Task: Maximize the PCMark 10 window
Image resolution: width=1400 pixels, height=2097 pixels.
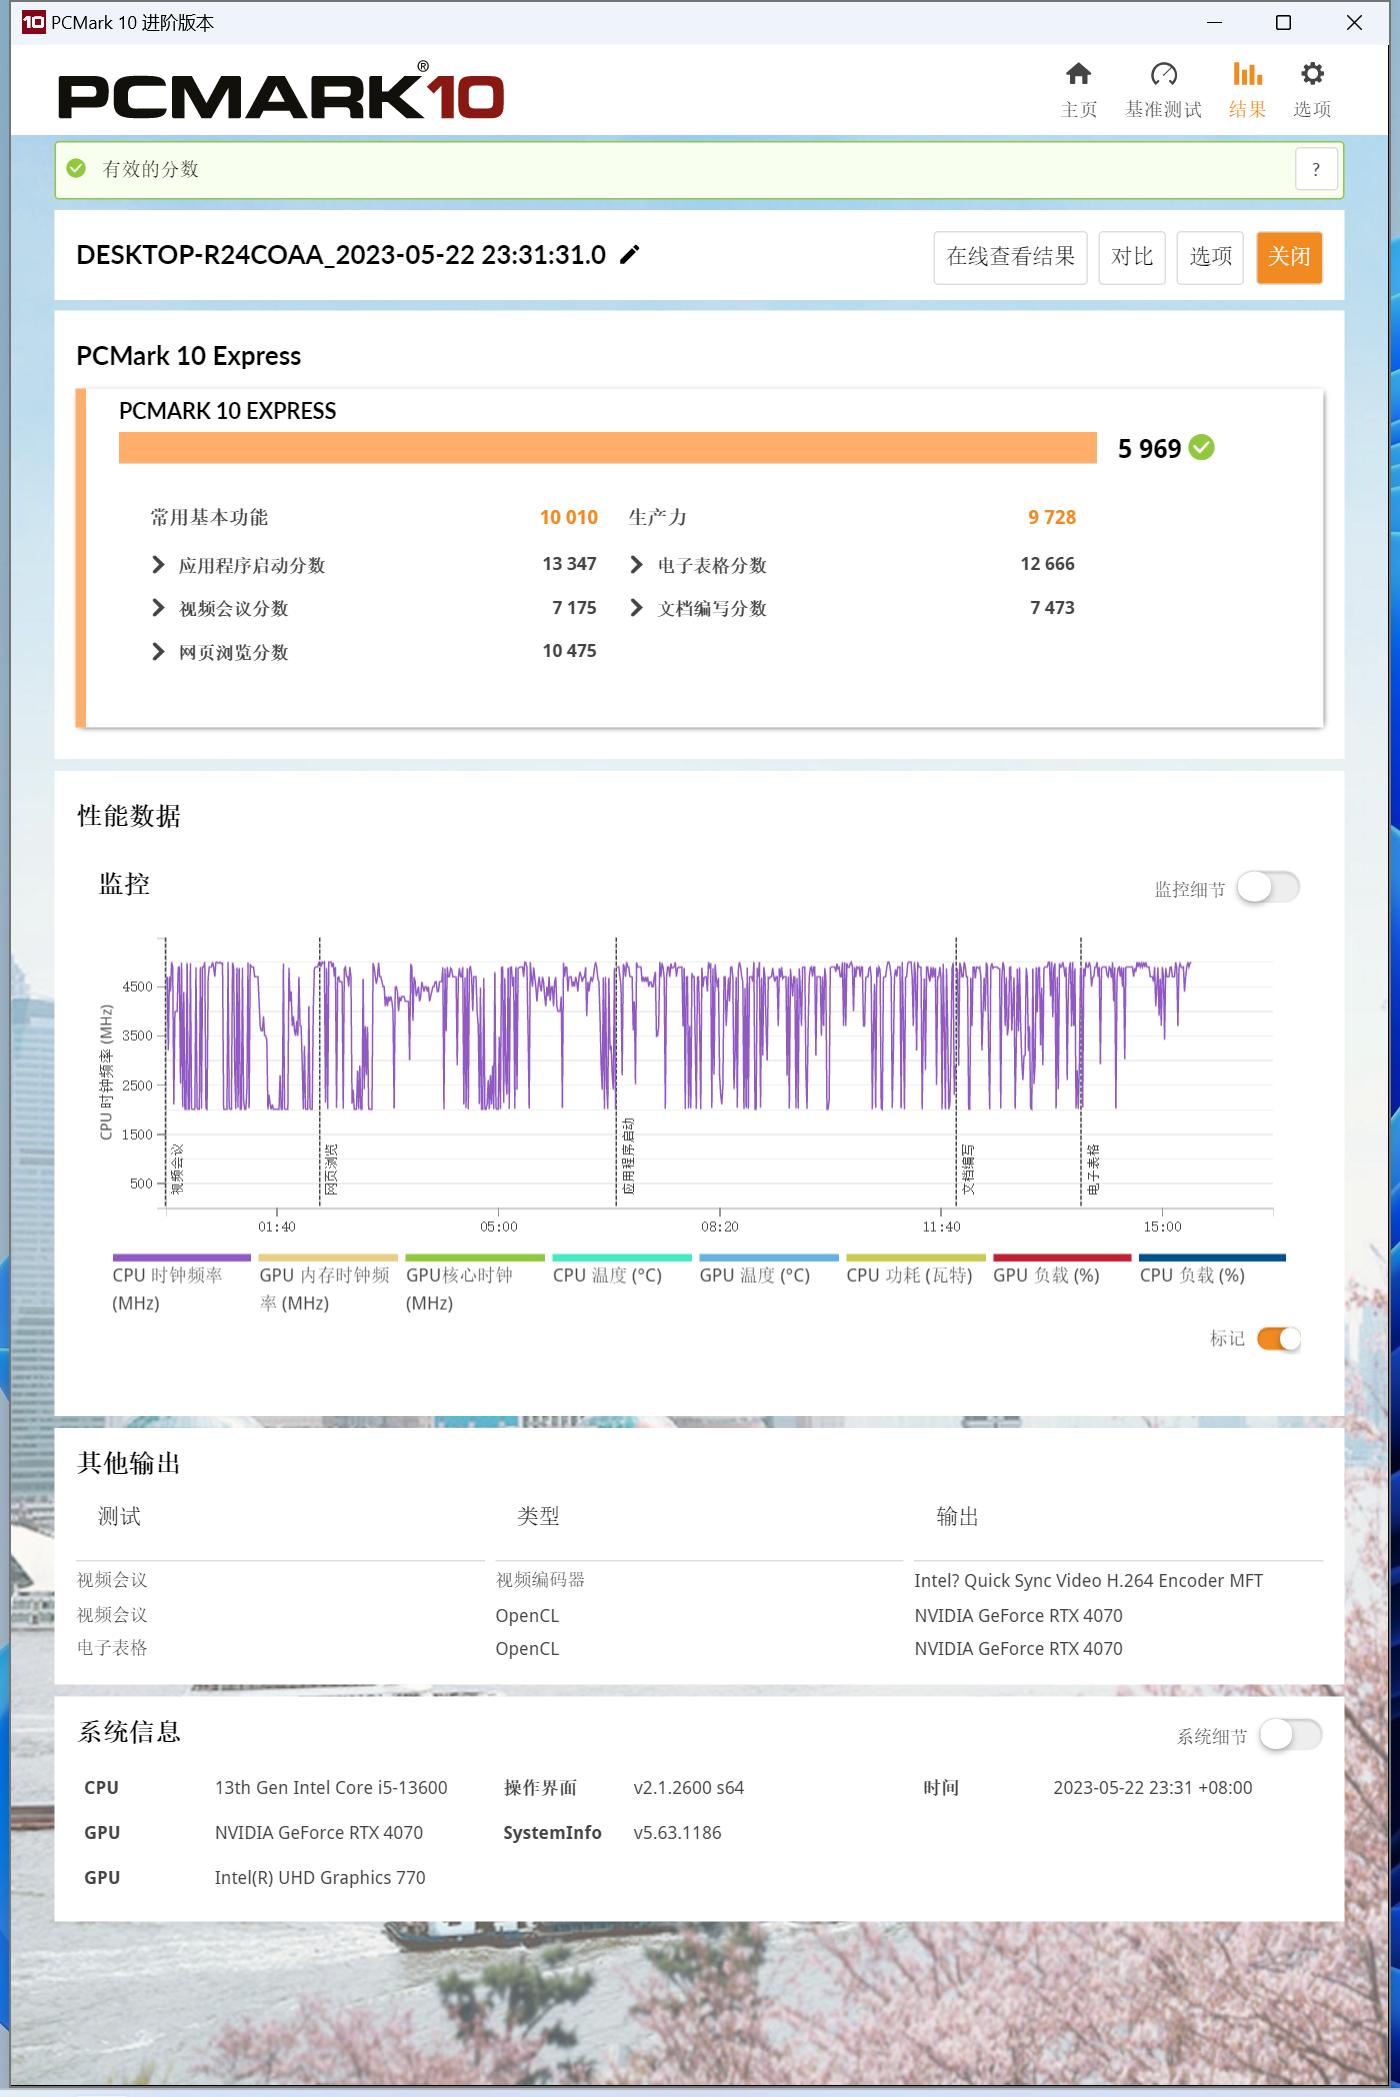Action: point(1284,22)
